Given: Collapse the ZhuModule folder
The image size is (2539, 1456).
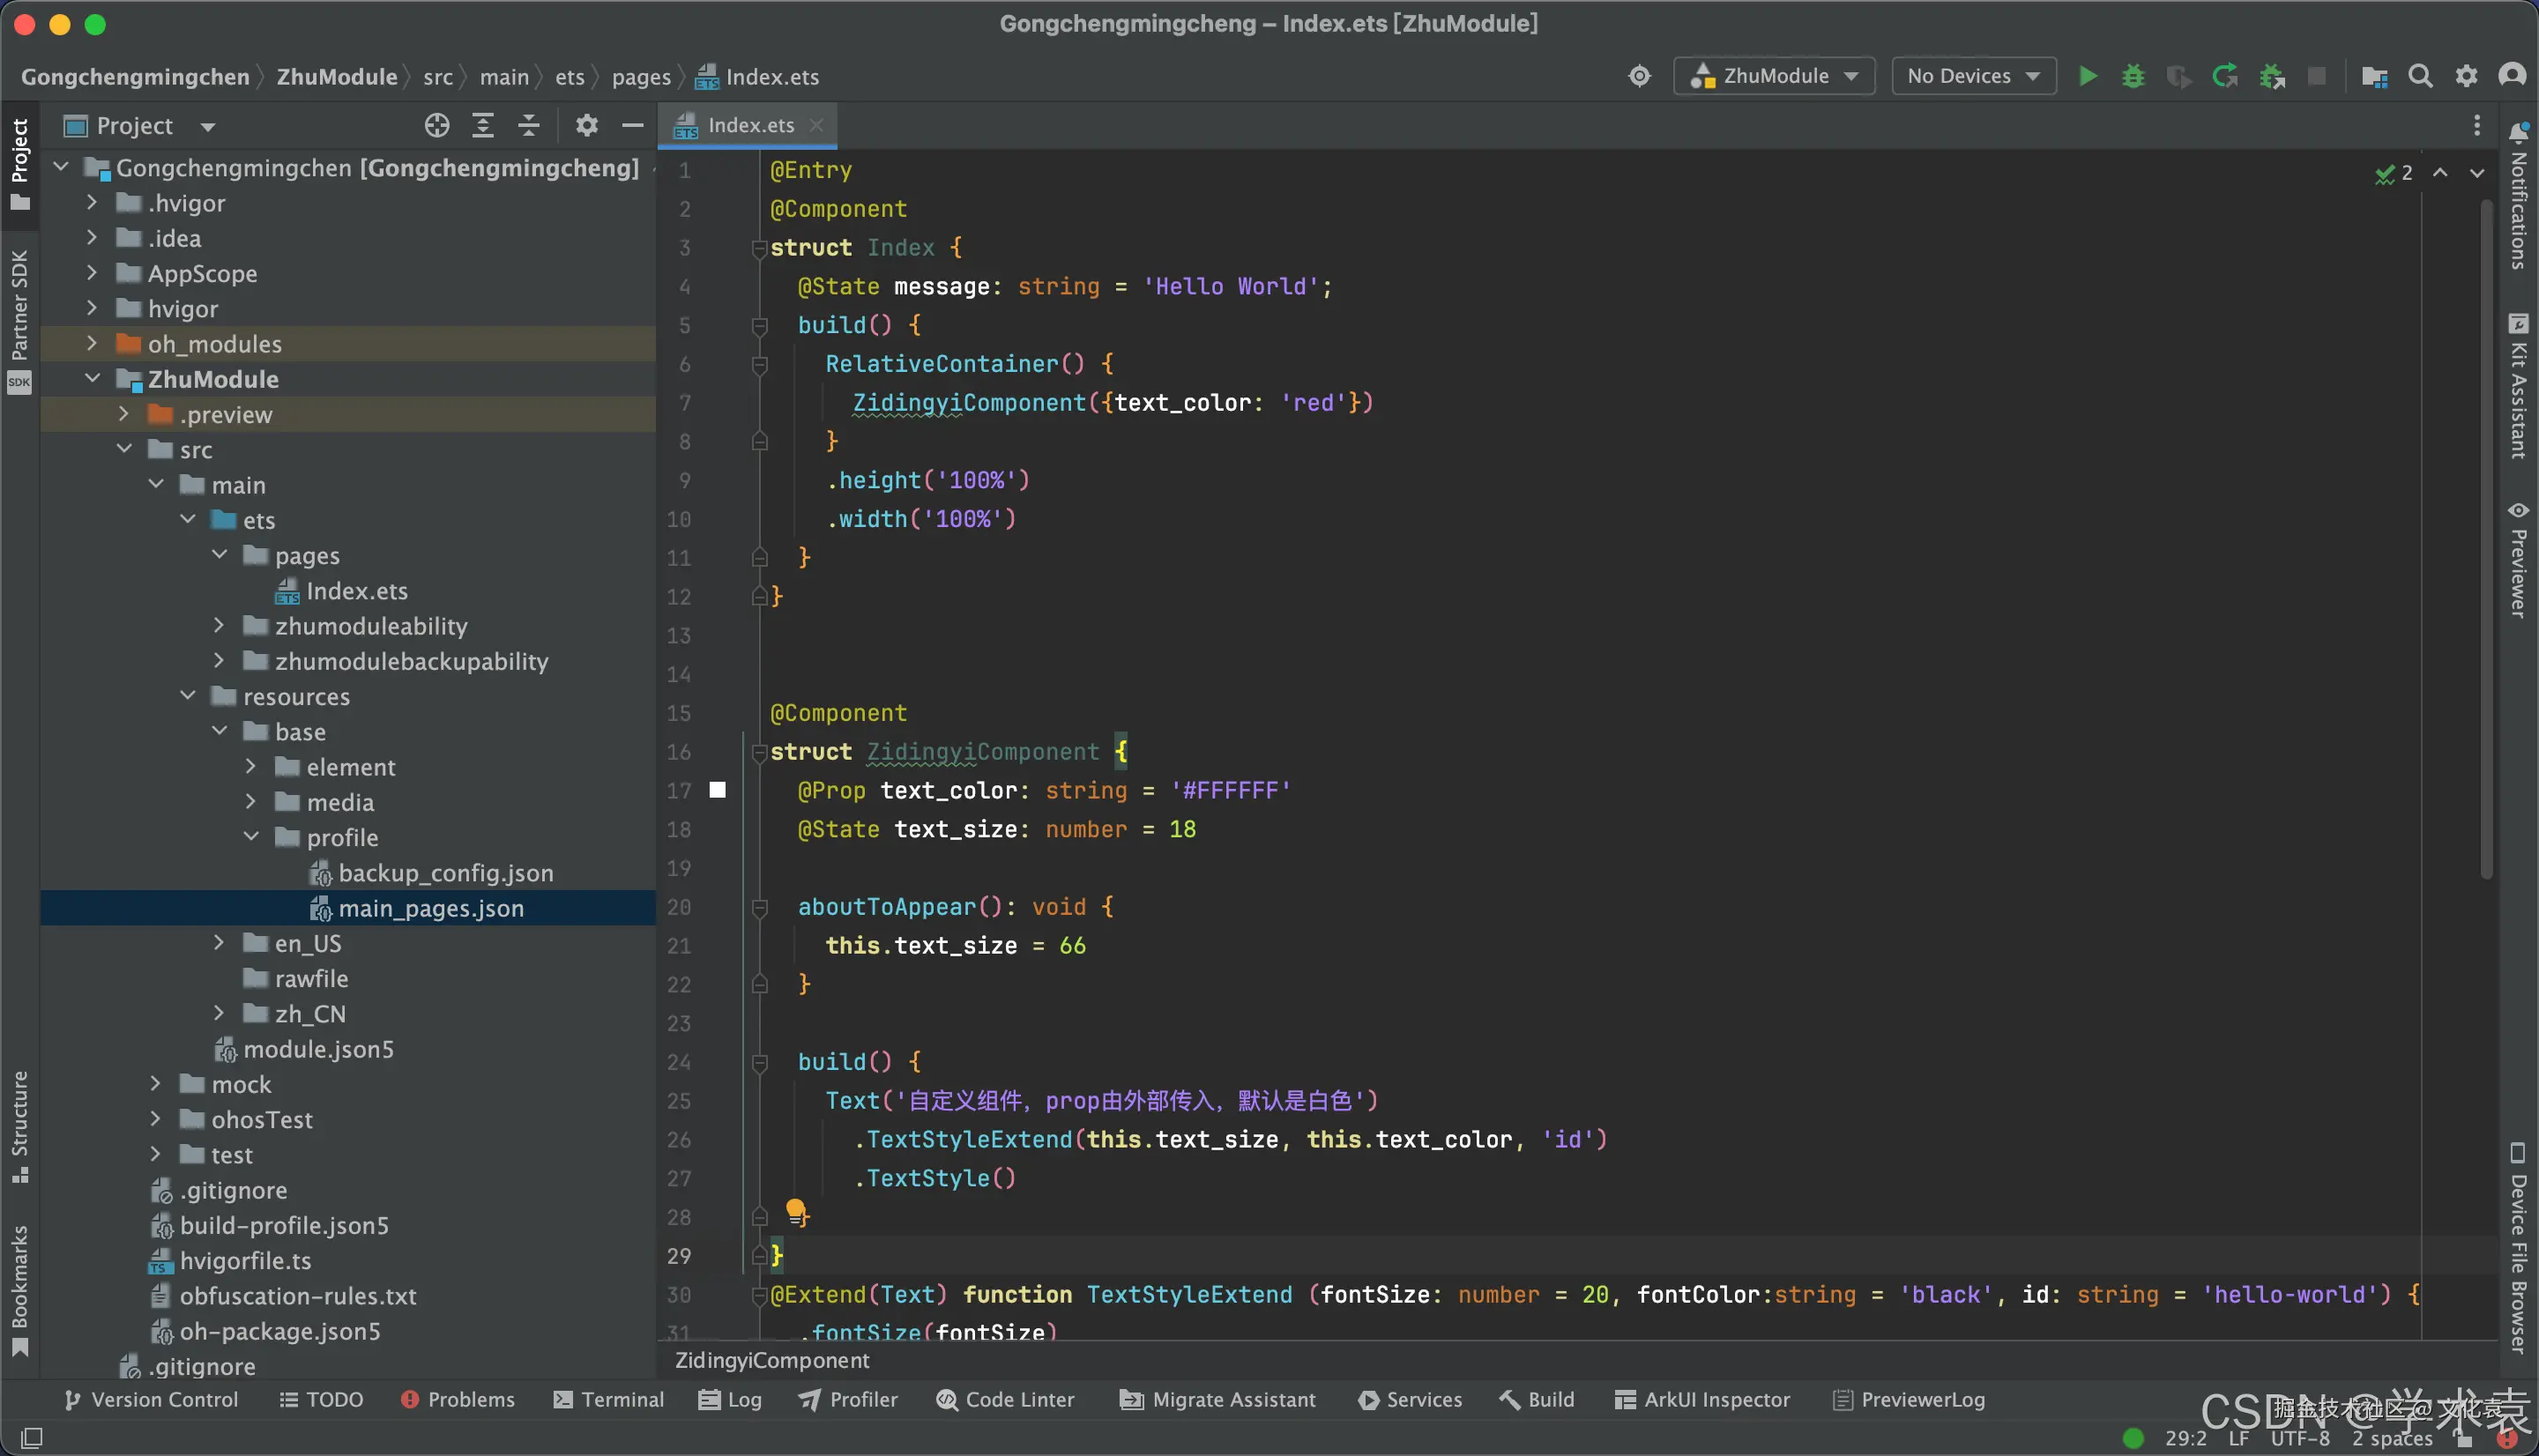Looking at the screenshot, I should click(x=93, y=378).
